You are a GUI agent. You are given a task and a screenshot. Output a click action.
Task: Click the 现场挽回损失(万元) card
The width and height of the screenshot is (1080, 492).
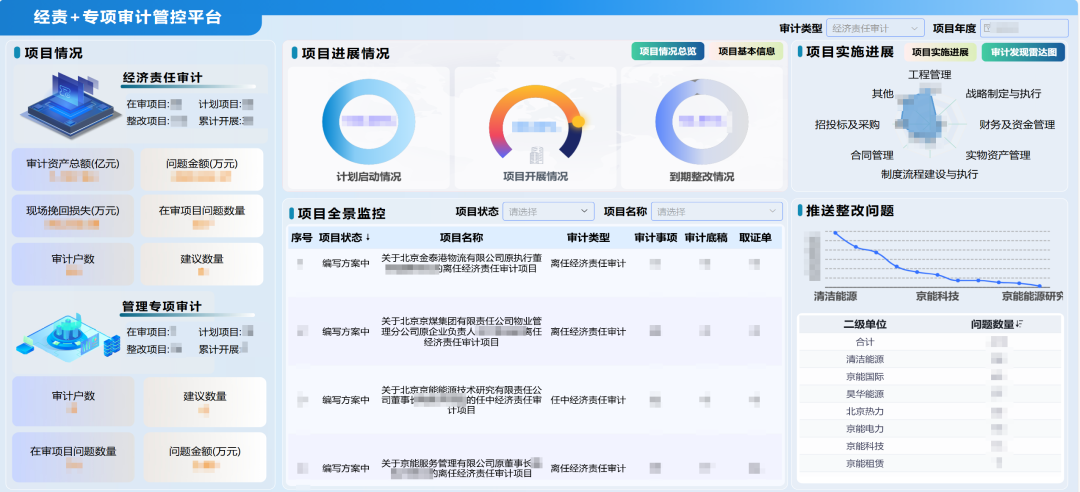pos(73,216)
